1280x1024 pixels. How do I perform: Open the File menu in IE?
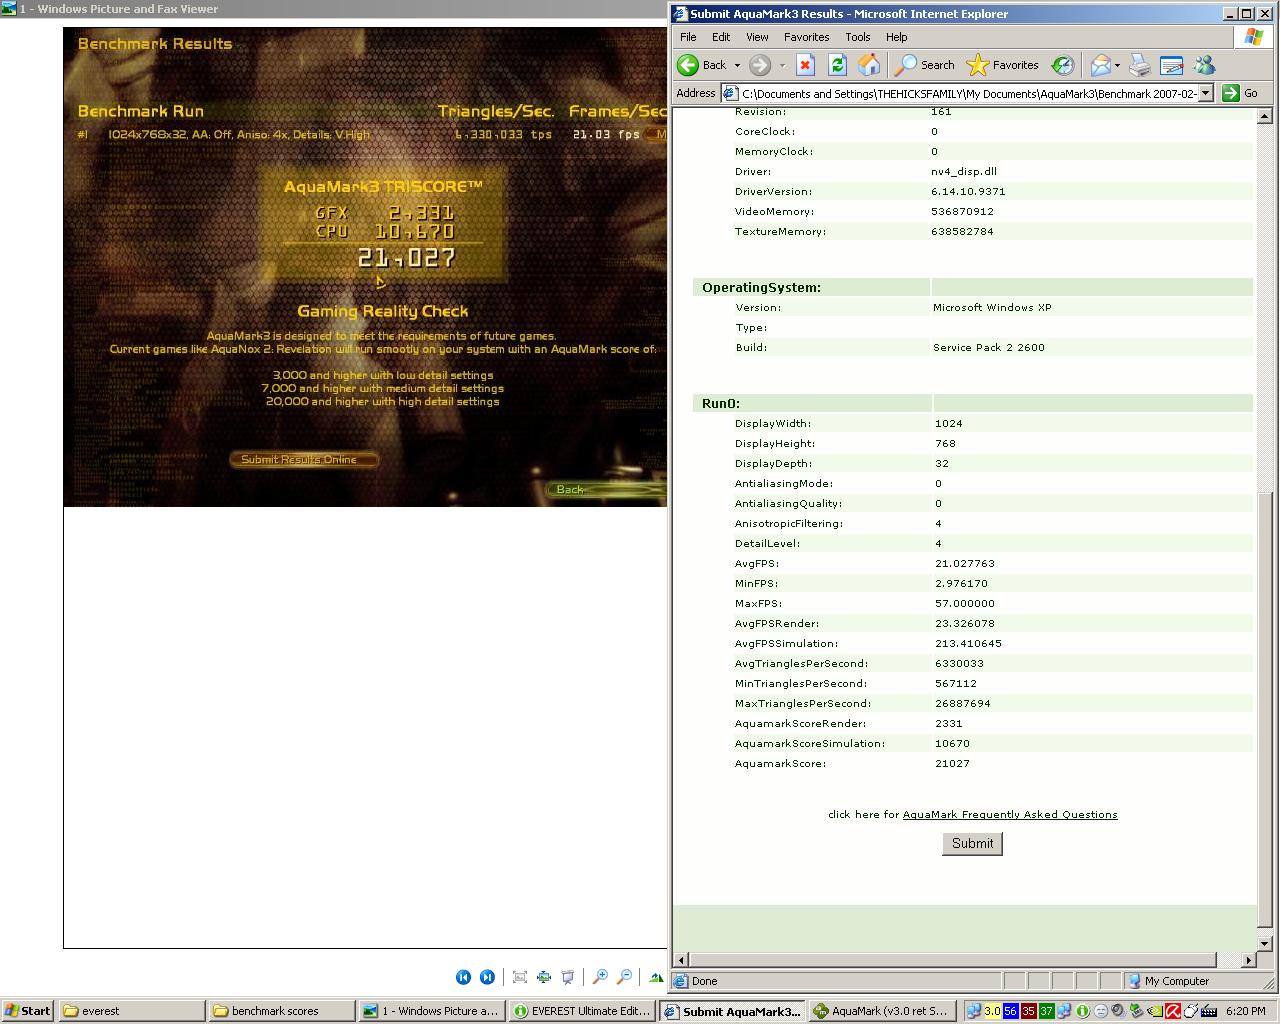tap(688, 37)
